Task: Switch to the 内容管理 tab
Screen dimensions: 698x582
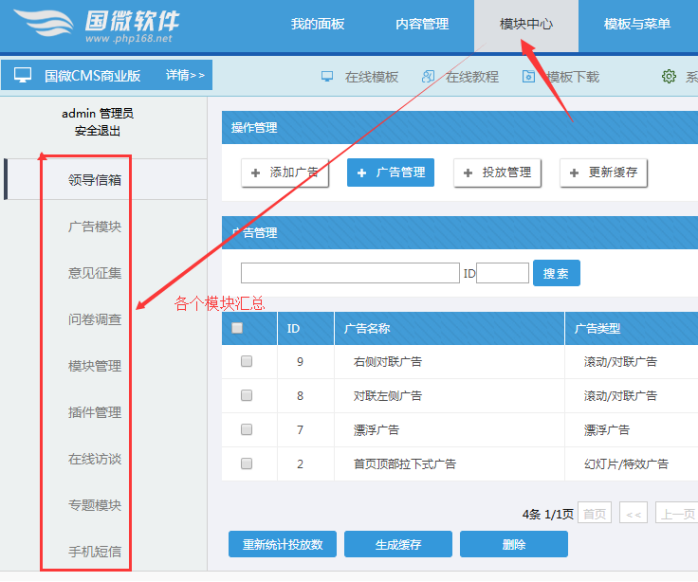Action: click(x=422, y=24)
